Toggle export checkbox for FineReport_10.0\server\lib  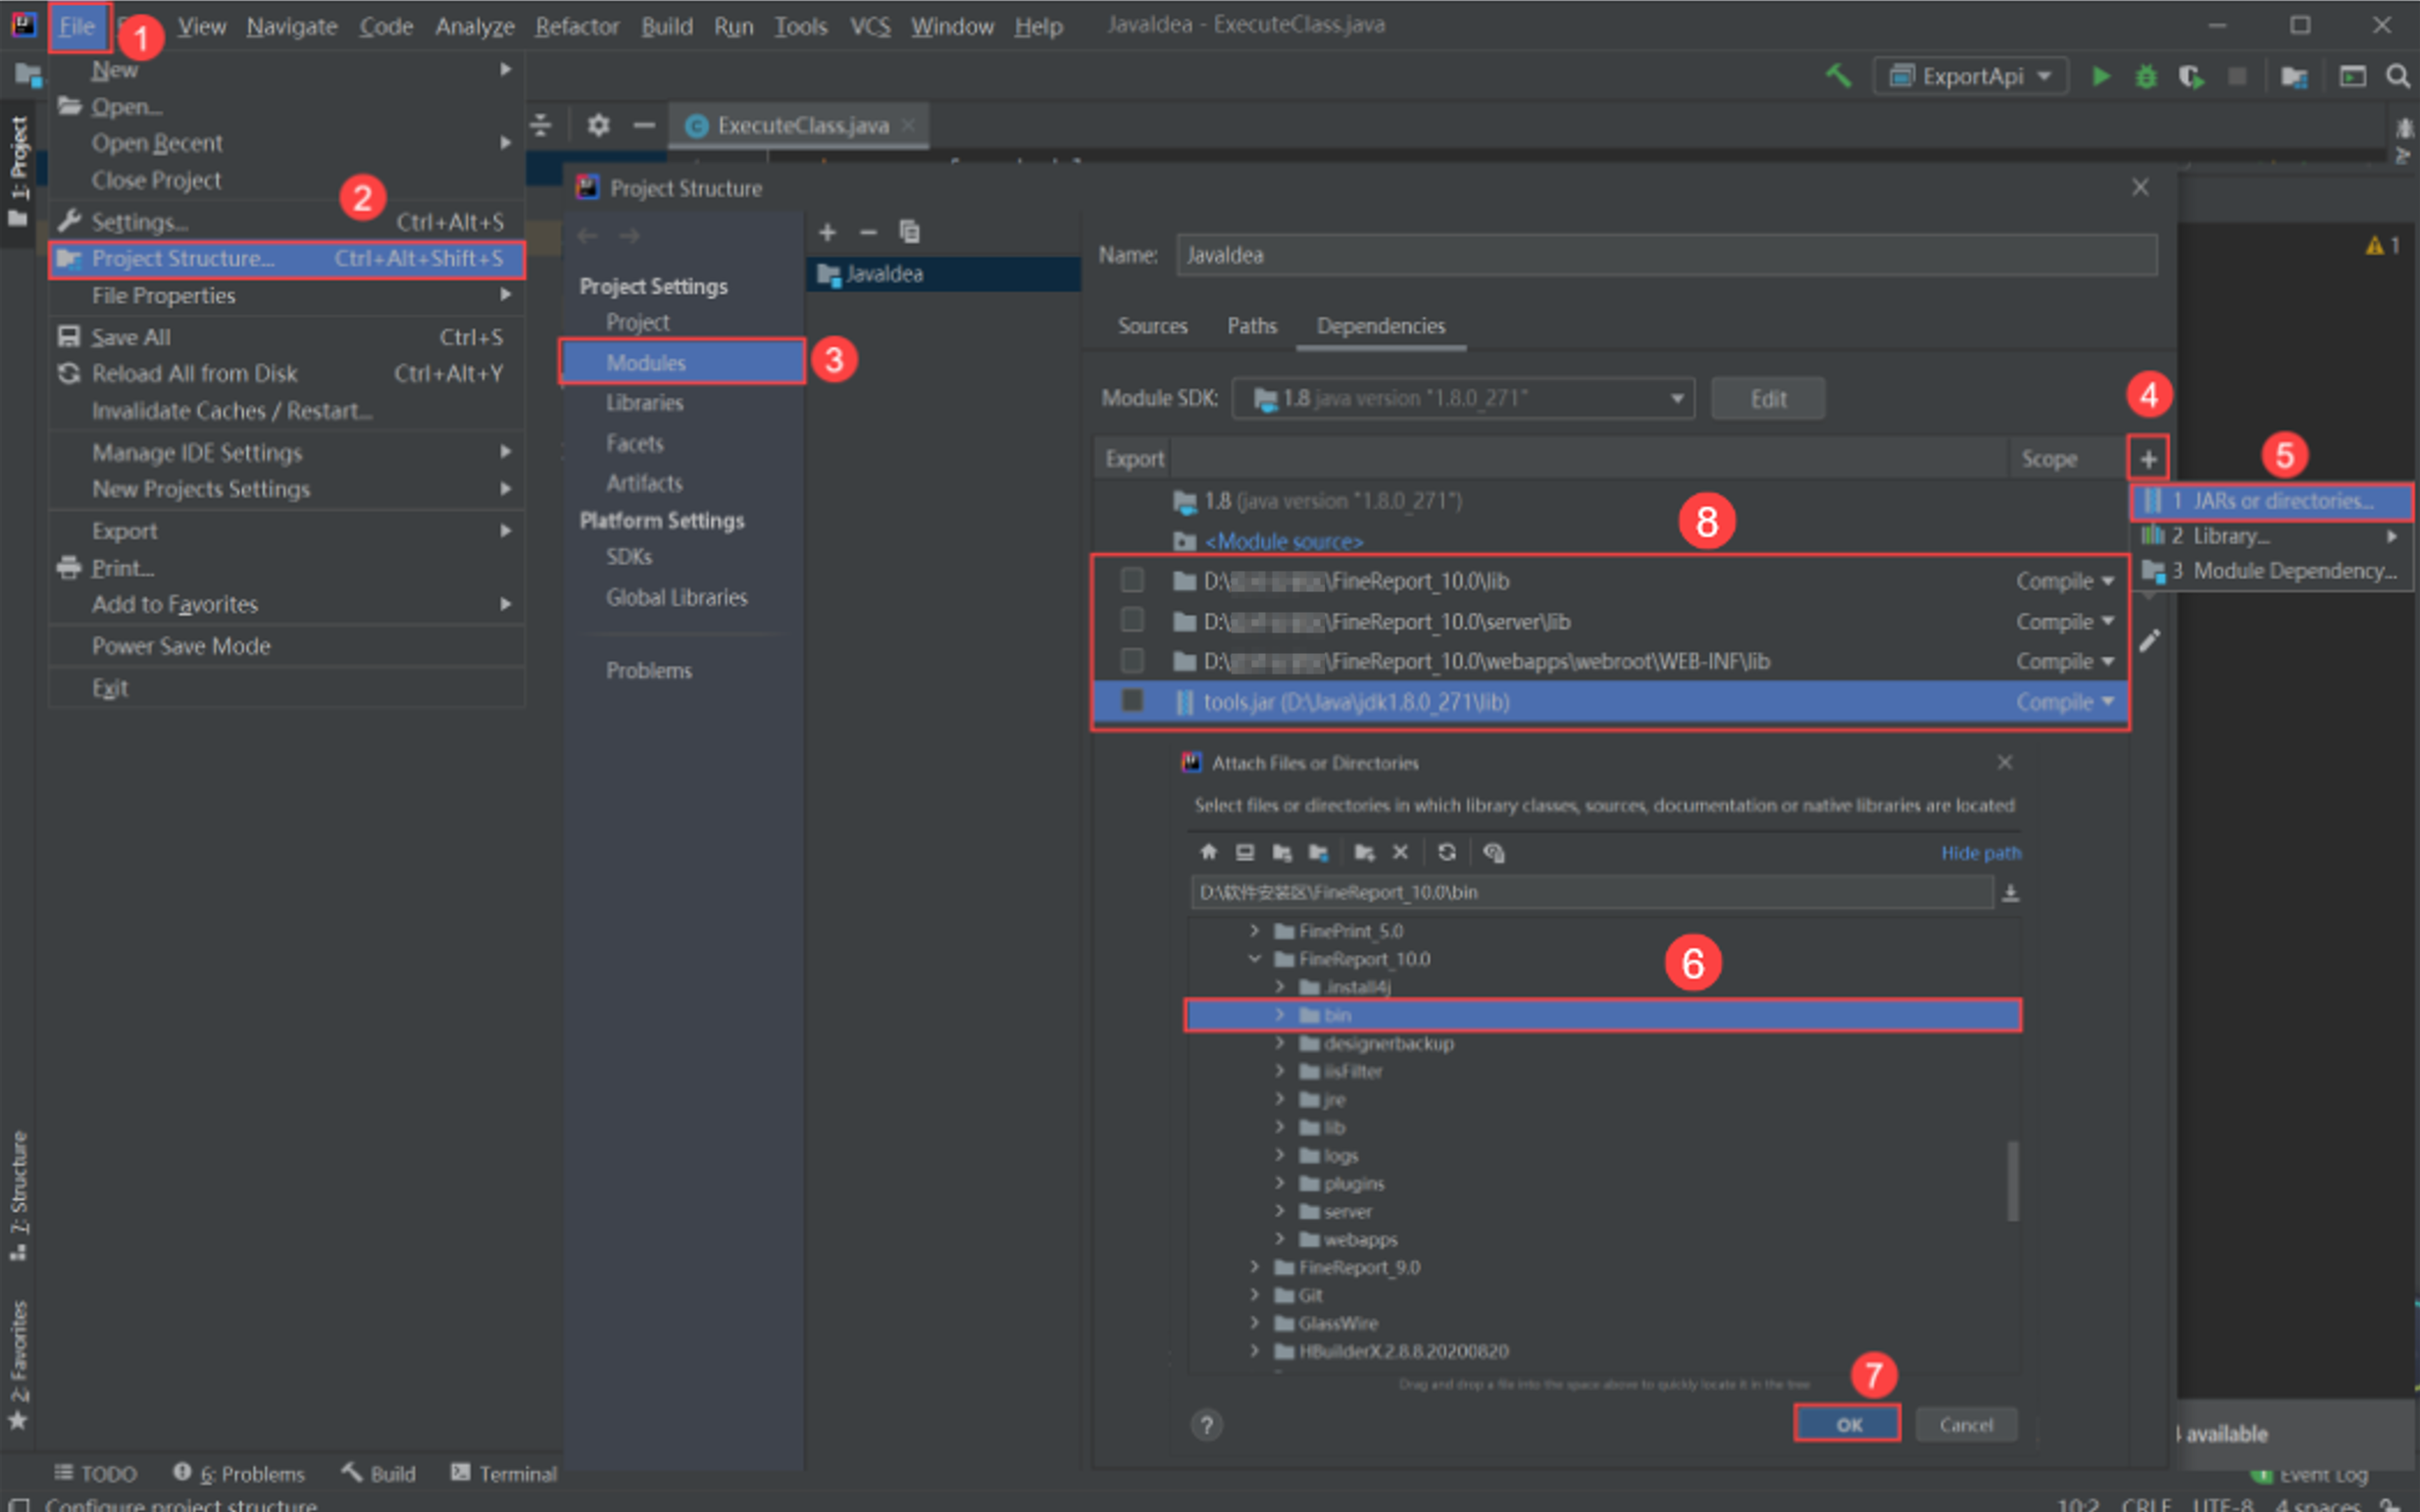[x=1132, y=620]
